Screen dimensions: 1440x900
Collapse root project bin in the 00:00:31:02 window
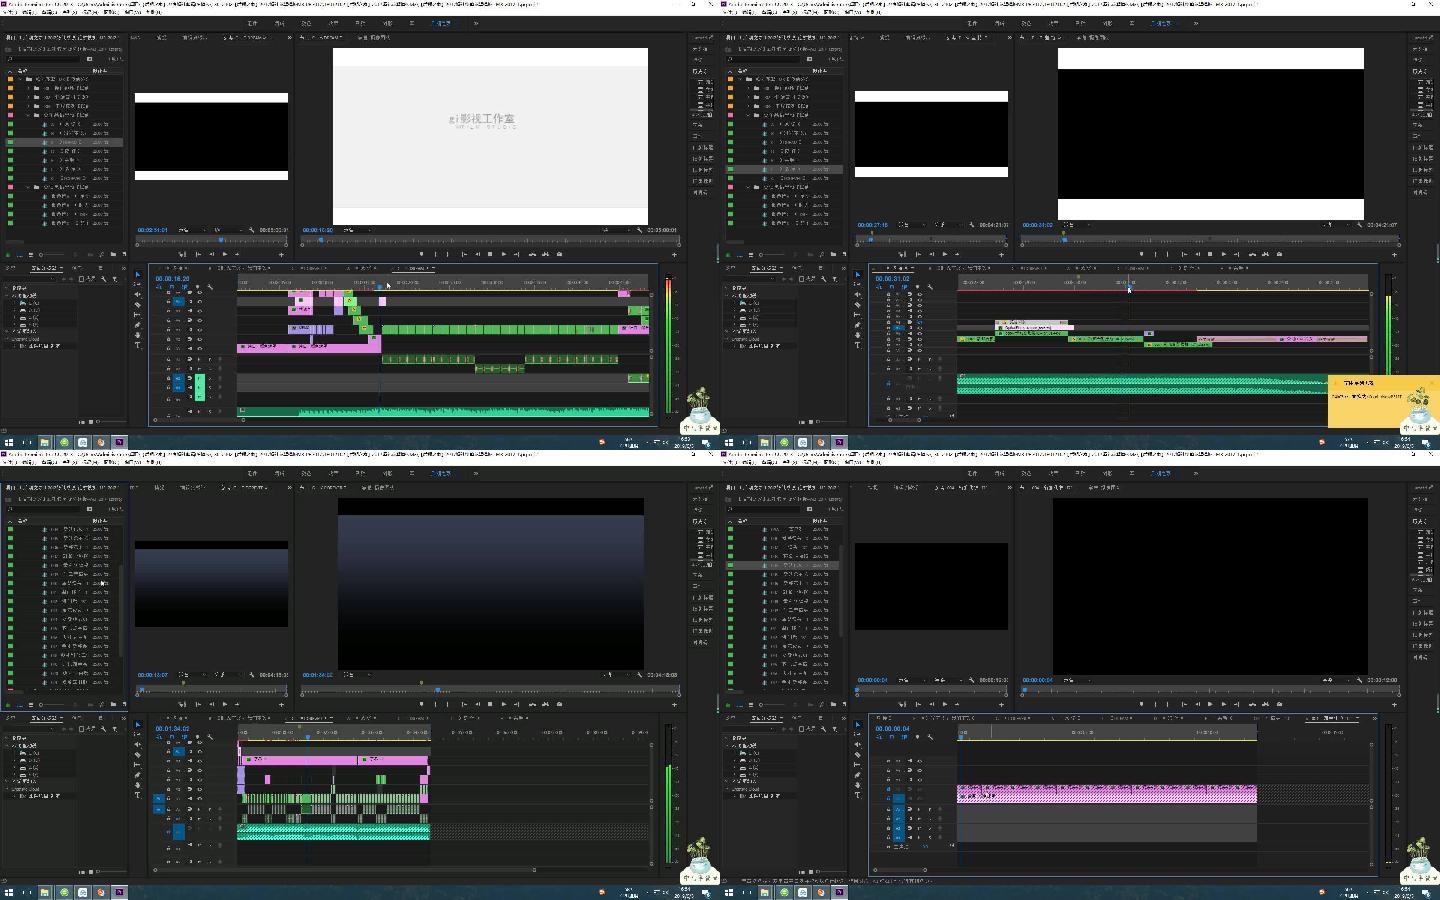point(740,79)
